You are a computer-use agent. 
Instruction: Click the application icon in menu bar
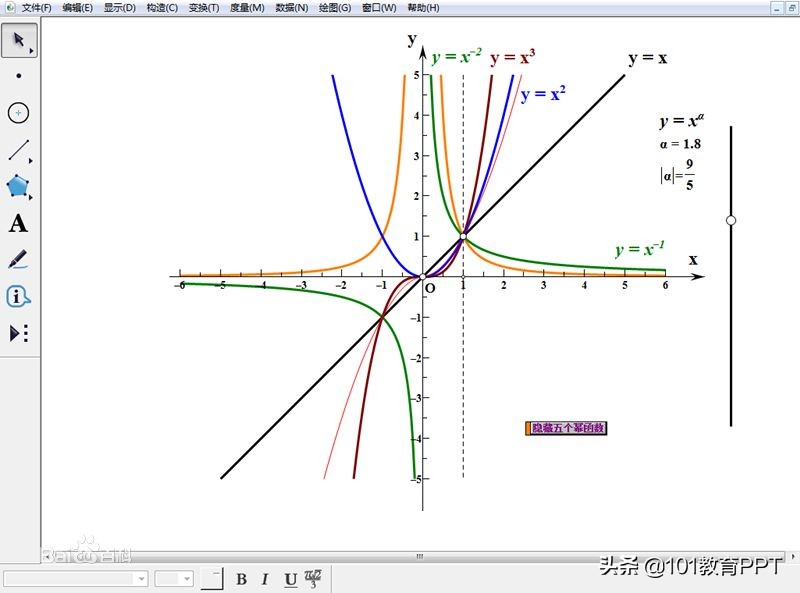[10, 8]
